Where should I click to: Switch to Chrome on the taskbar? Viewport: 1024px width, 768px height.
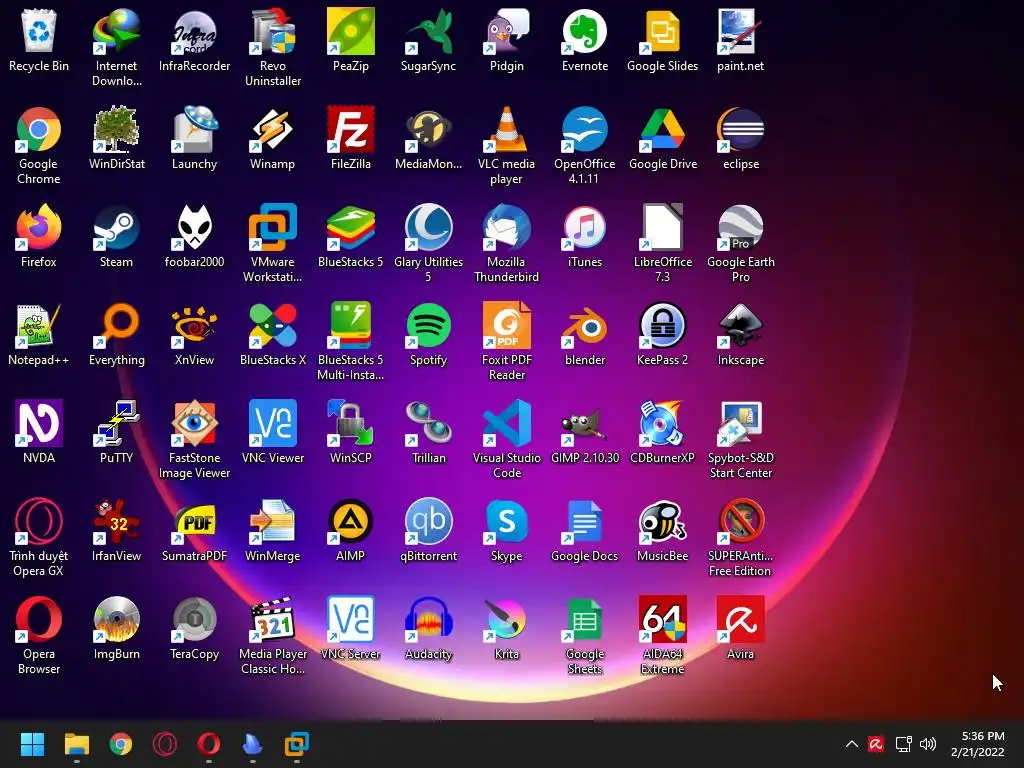(x=121, y=744)
